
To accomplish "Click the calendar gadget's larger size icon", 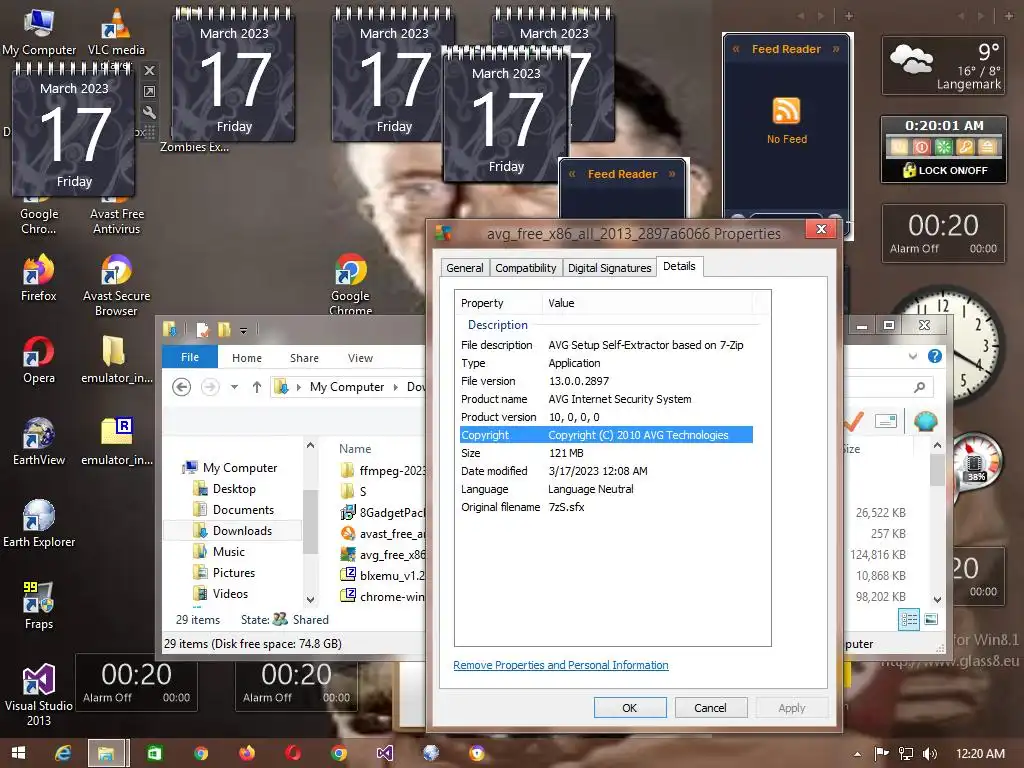I will (x=150, y=91).
